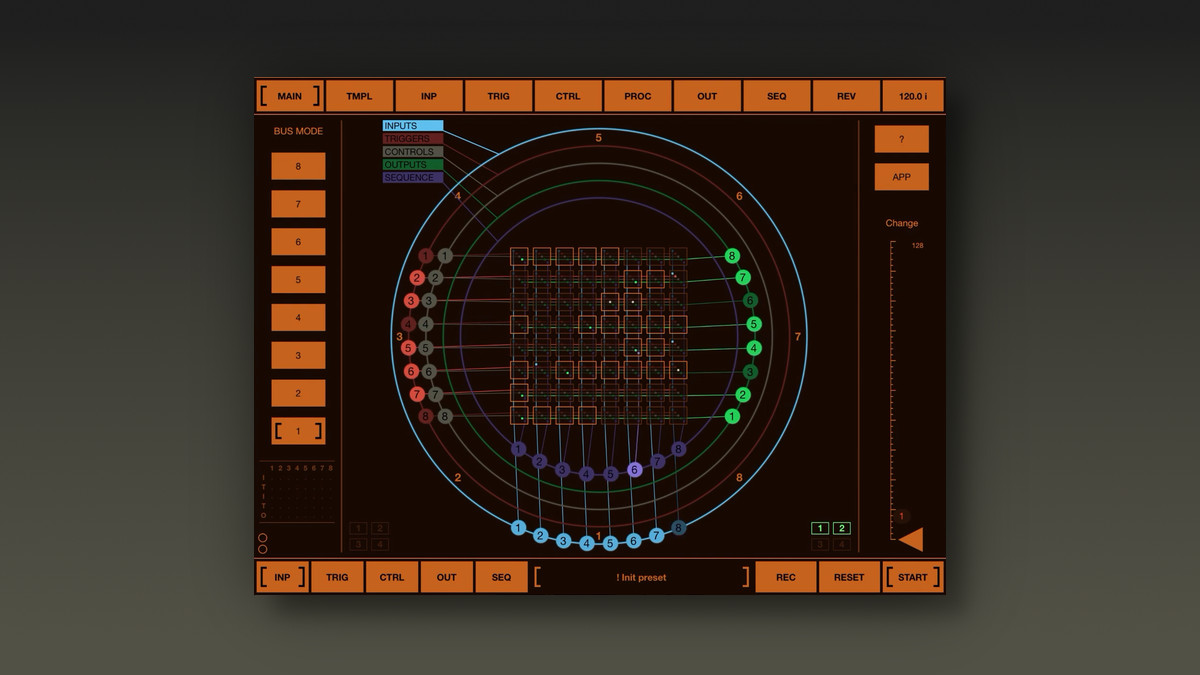Click the orange triangle slider arrow

coord(910,540)
